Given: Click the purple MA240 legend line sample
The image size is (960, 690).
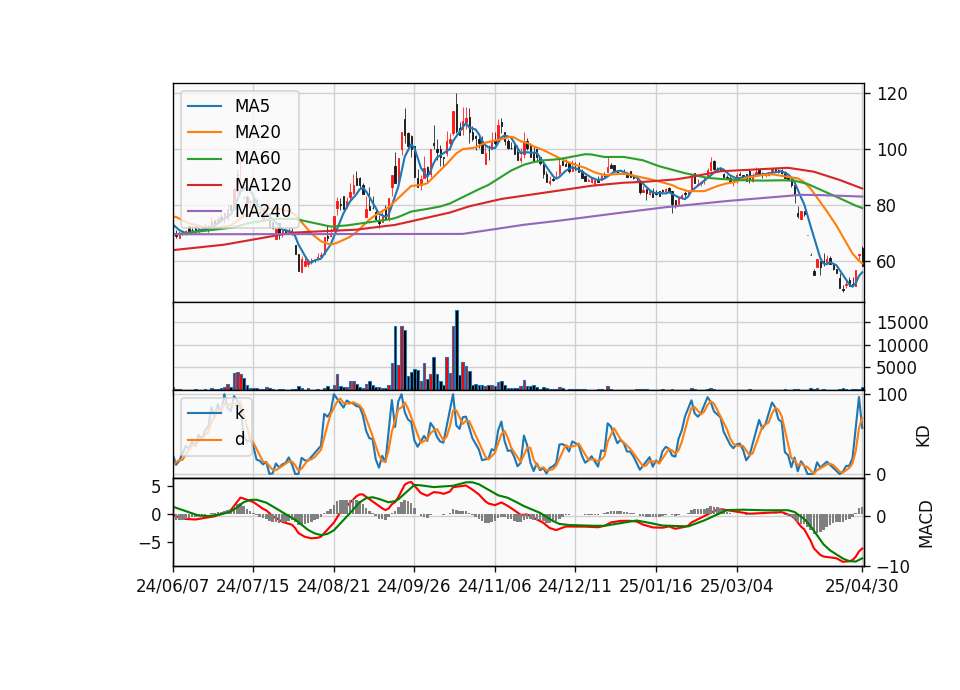Looking at the screenshot, I should [x=204, y=211].
